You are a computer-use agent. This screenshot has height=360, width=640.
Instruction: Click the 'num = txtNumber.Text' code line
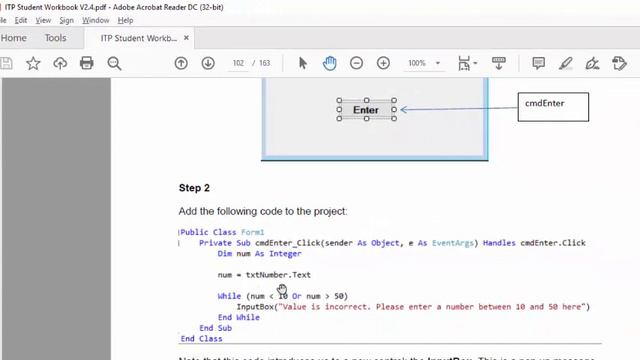[x=264, y=275]
